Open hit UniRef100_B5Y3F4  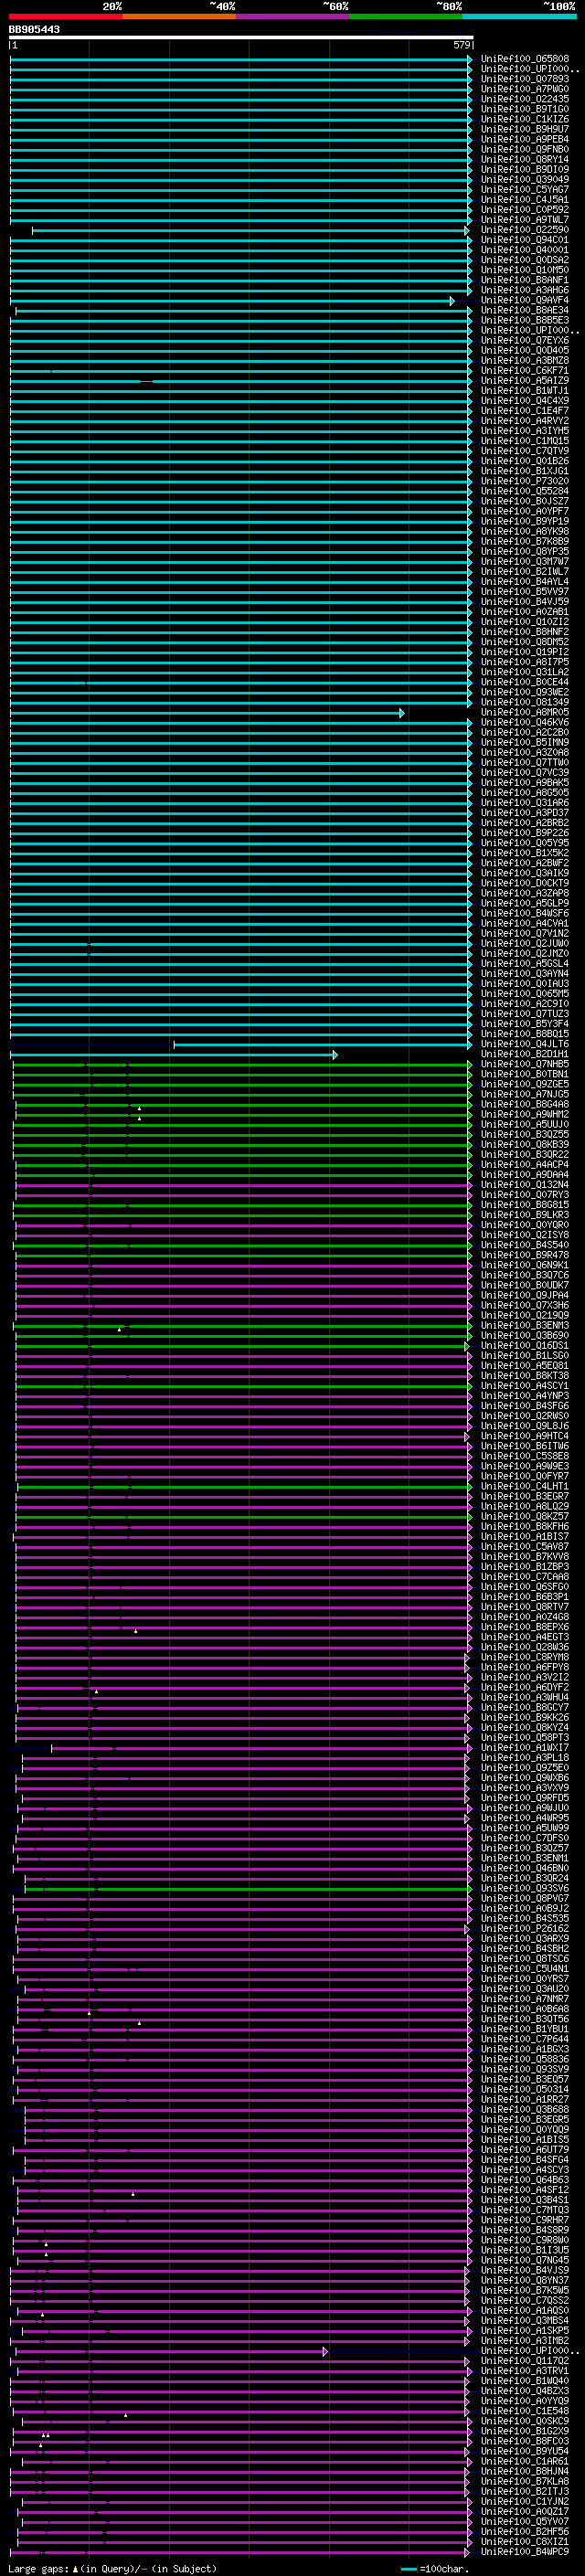(525, 1024)
